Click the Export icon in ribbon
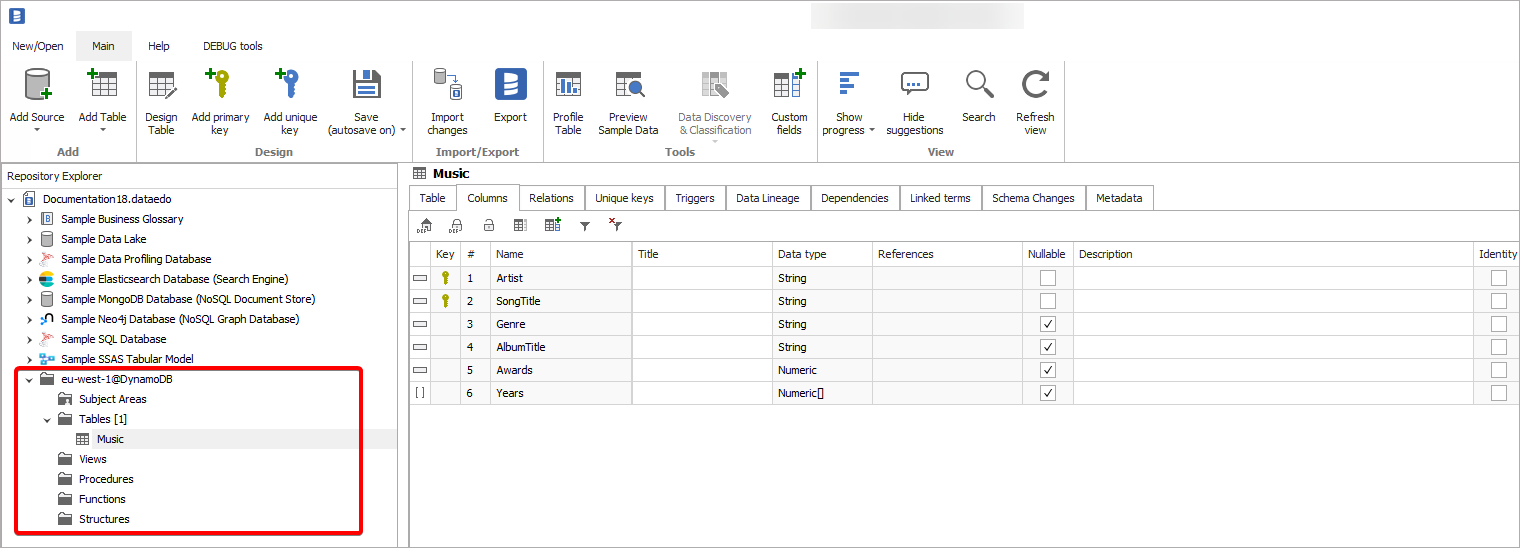This screenshot has height=548, width=1520. click(510, 86)
